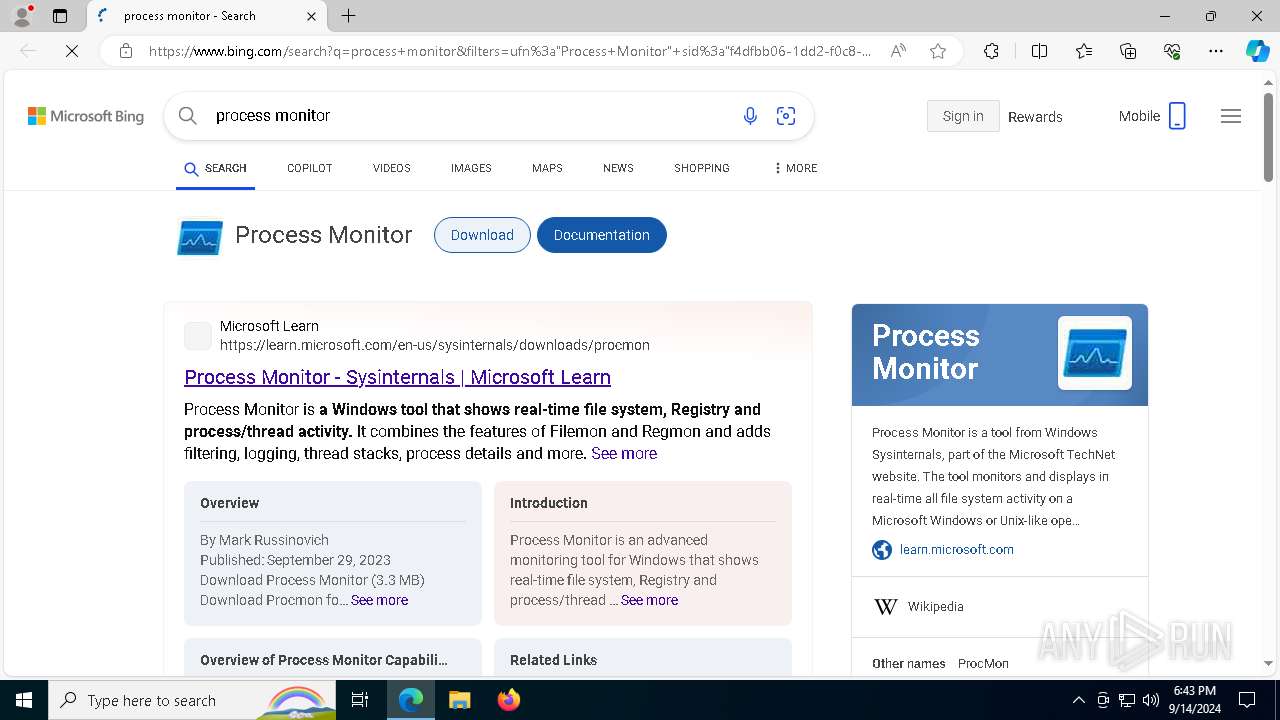
Task: Click the Sign in button
Action: (963, 116)
